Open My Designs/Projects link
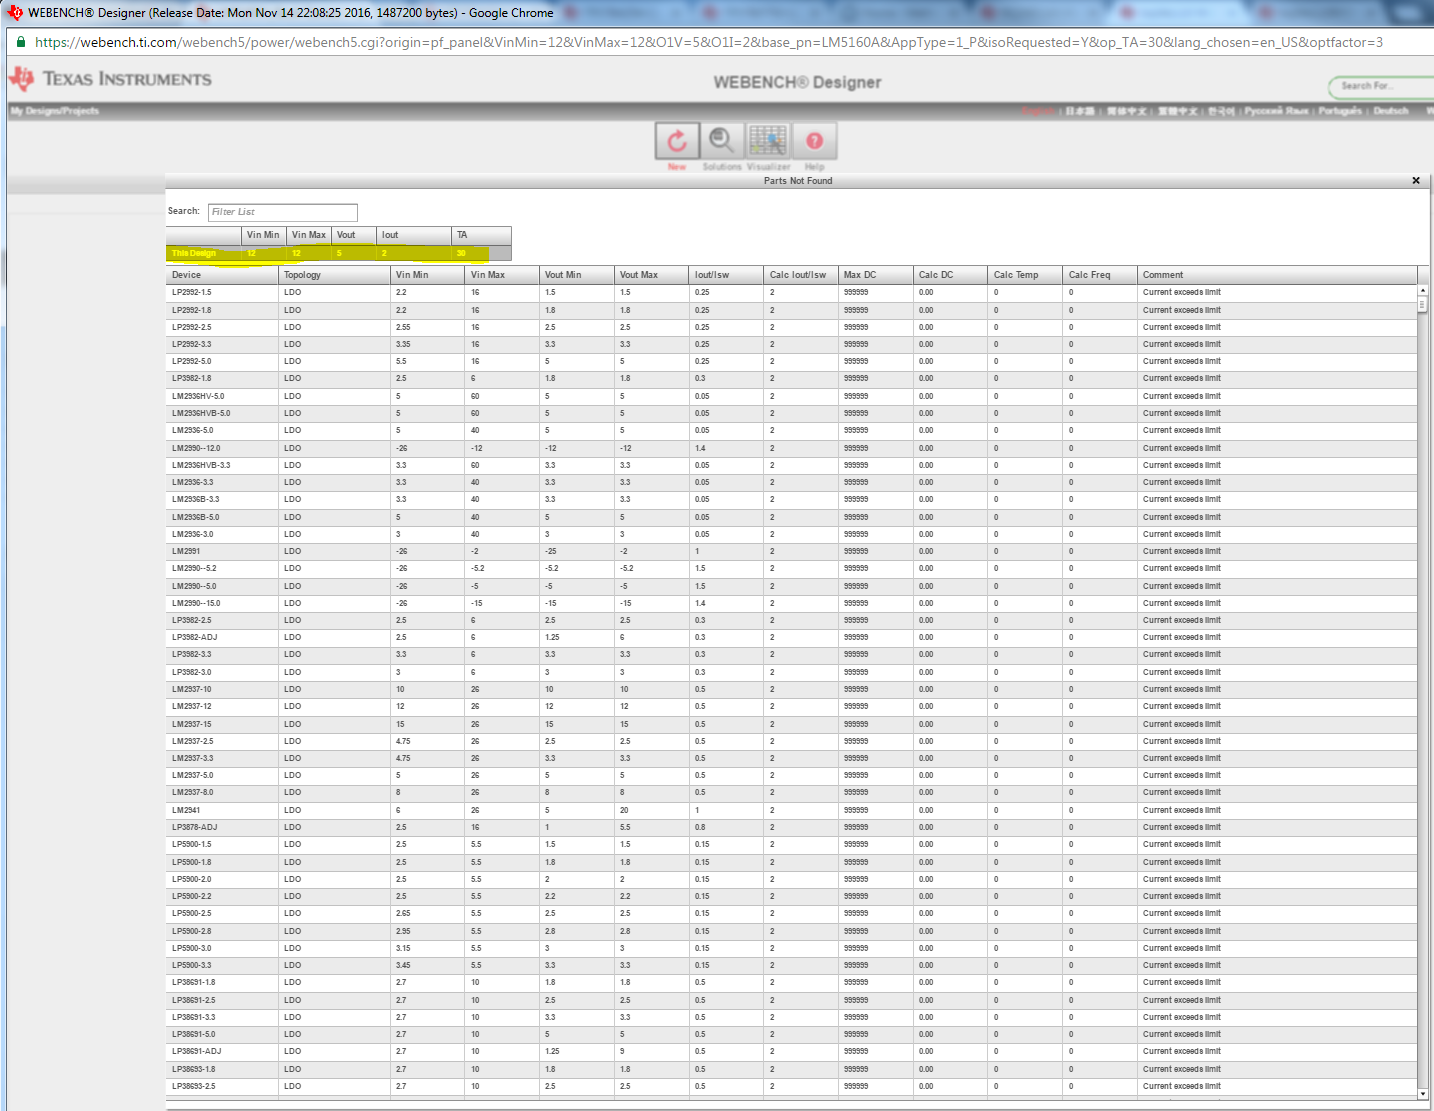The image size is (1434, 1111). tap(55, 111)
